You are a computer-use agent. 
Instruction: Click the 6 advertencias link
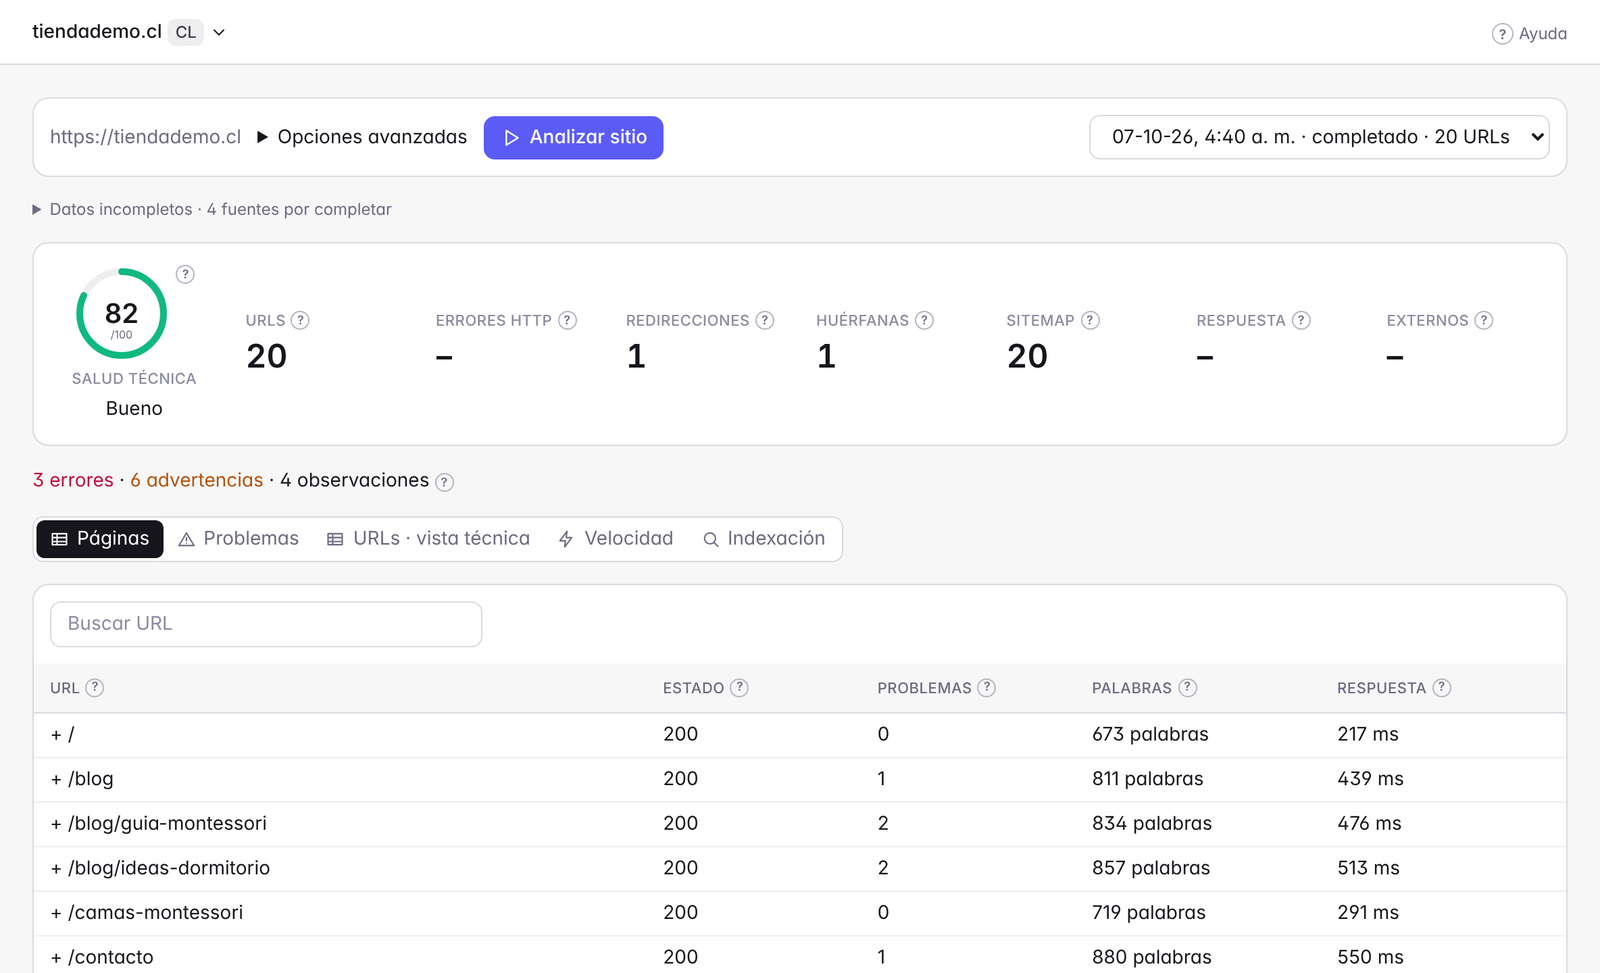[197, 480]
